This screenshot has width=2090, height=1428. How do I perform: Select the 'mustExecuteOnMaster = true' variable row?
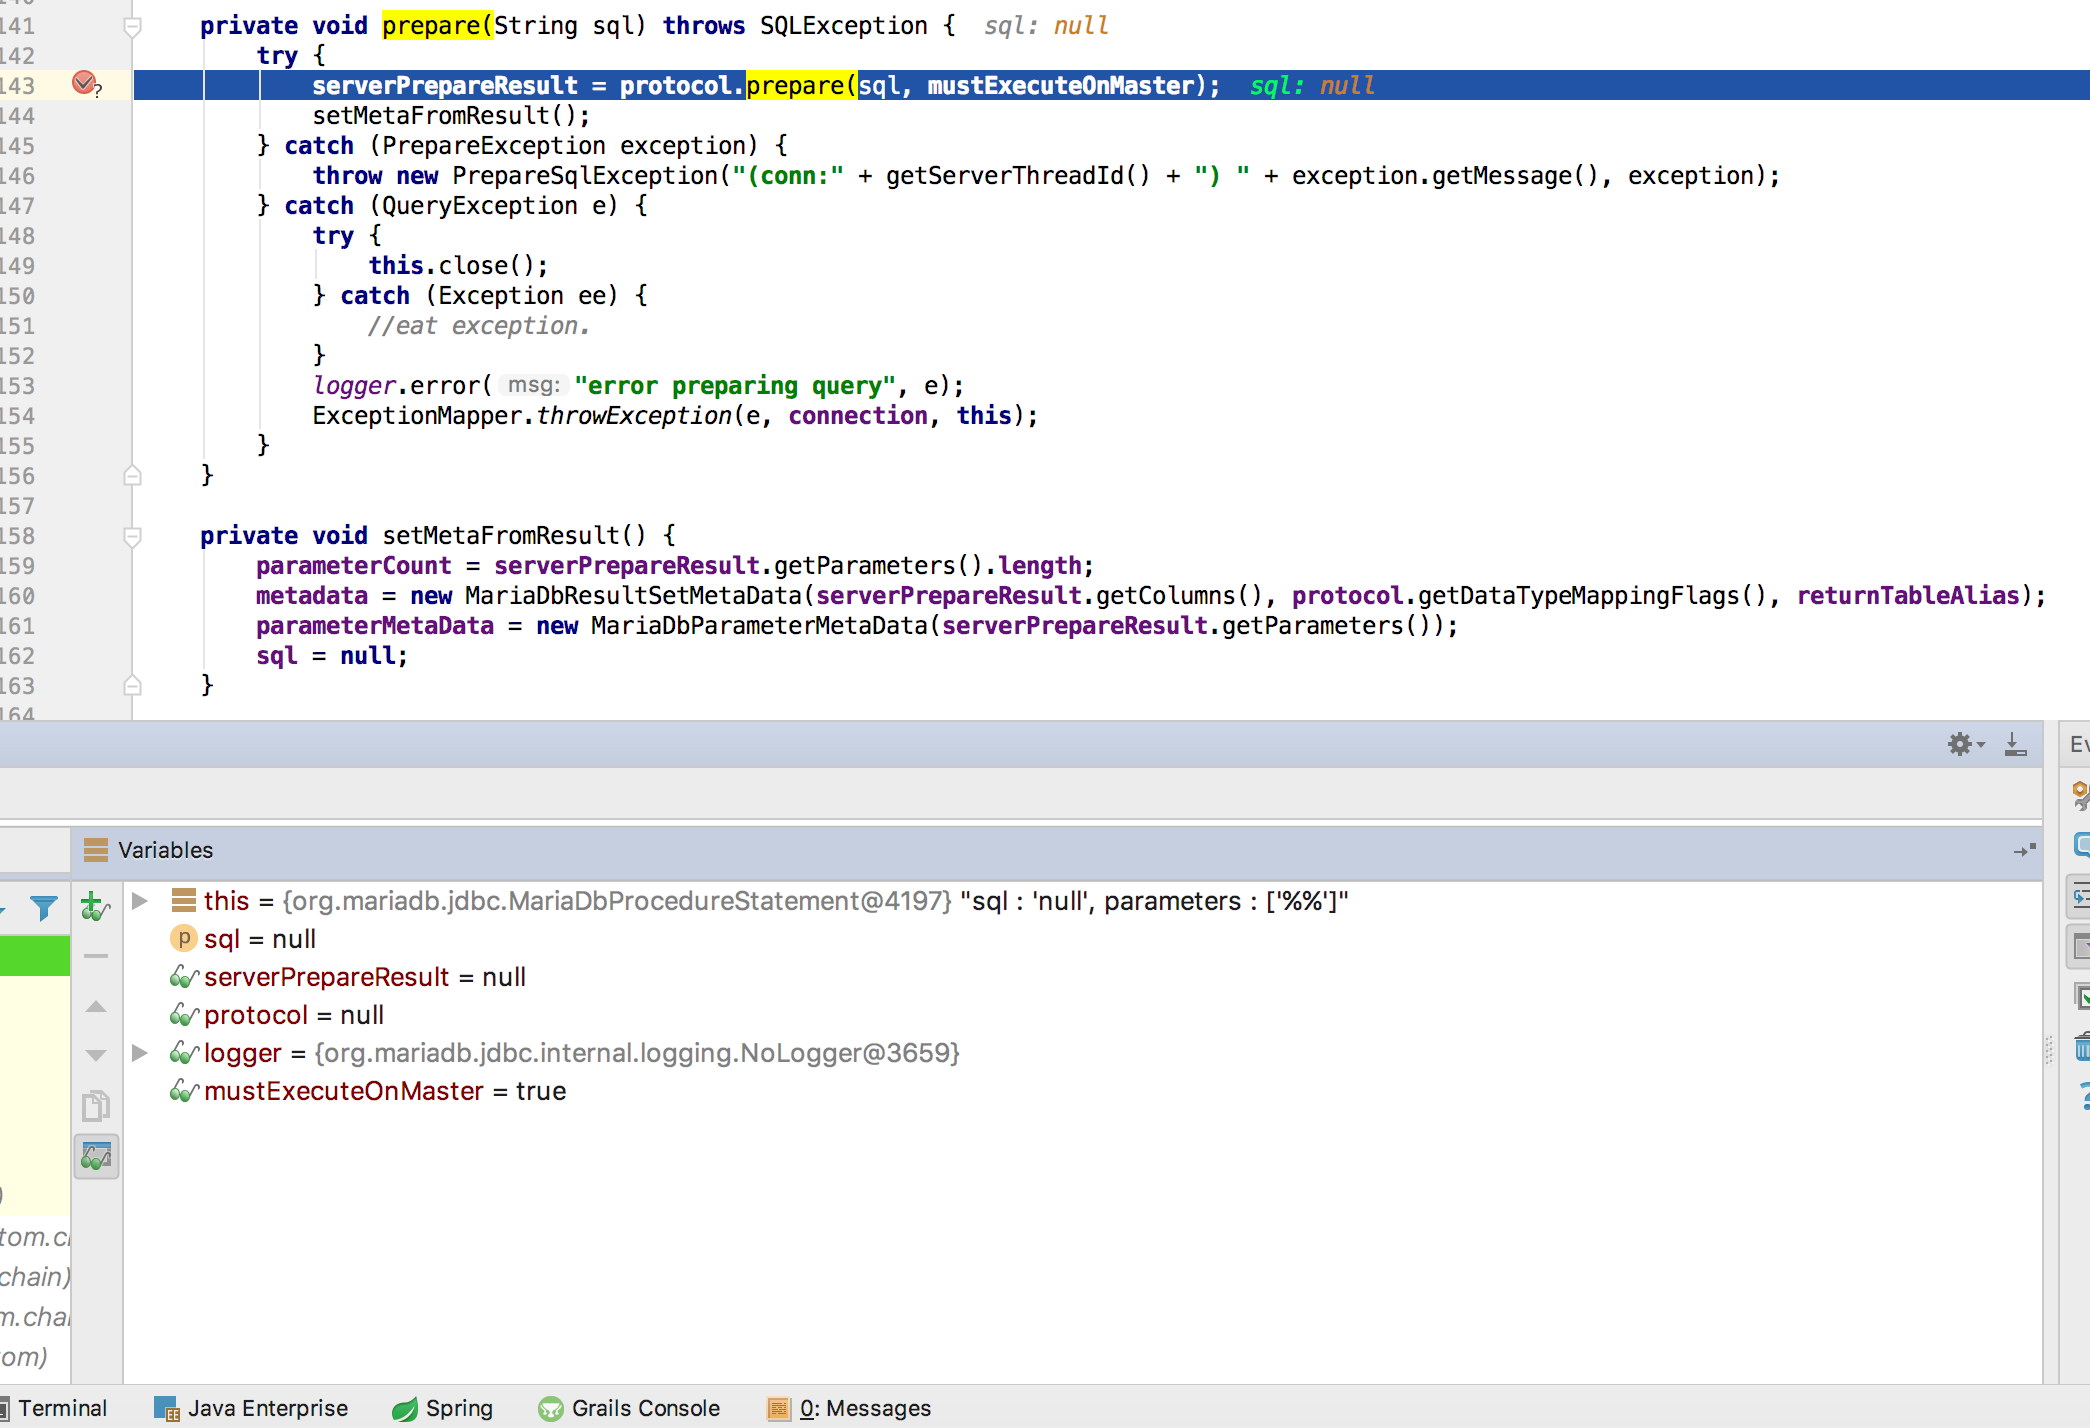click(385, 1091)
